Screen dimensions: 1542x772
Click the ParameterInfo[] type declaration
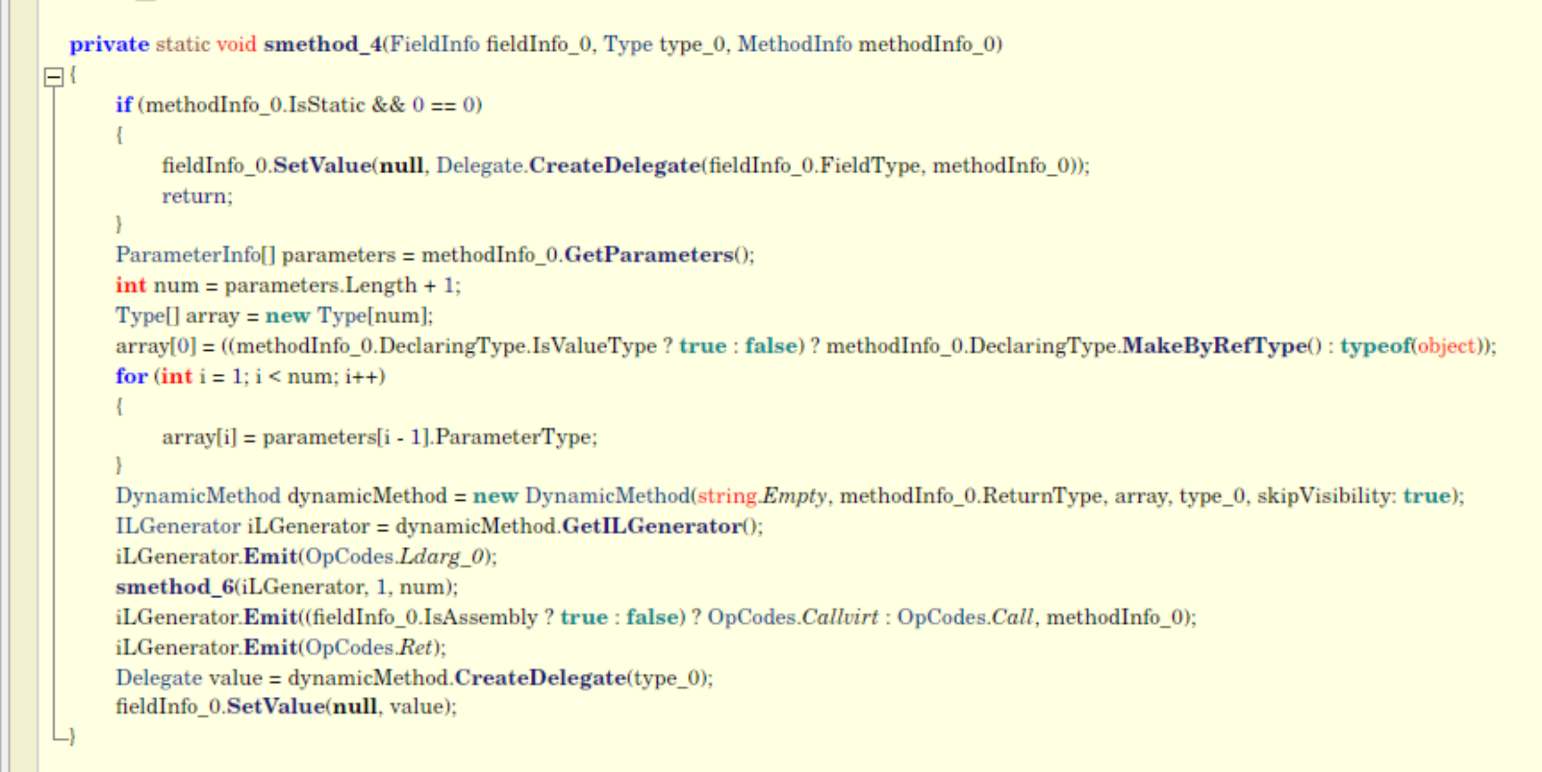pyautogui.click(x=197, y=255)
